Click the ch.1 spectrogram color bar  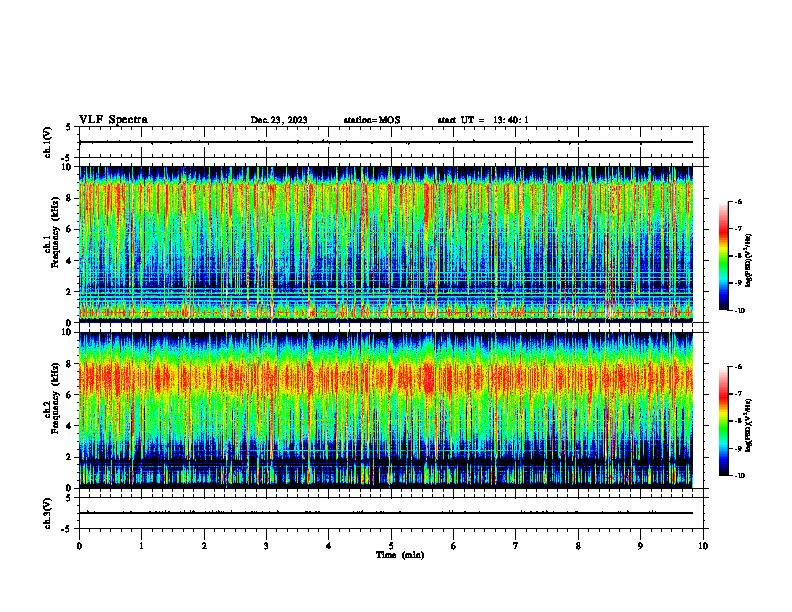coord(724,256)
